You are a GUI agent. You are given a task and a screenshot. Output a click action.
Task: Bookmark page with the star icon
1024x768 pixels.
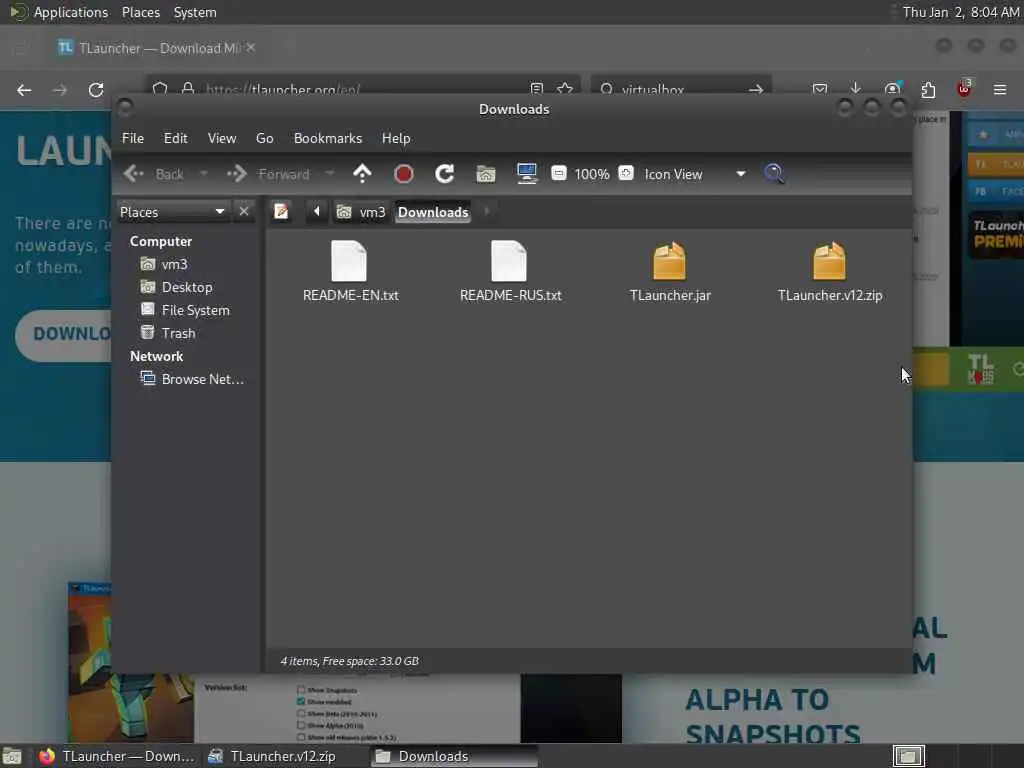565,89
